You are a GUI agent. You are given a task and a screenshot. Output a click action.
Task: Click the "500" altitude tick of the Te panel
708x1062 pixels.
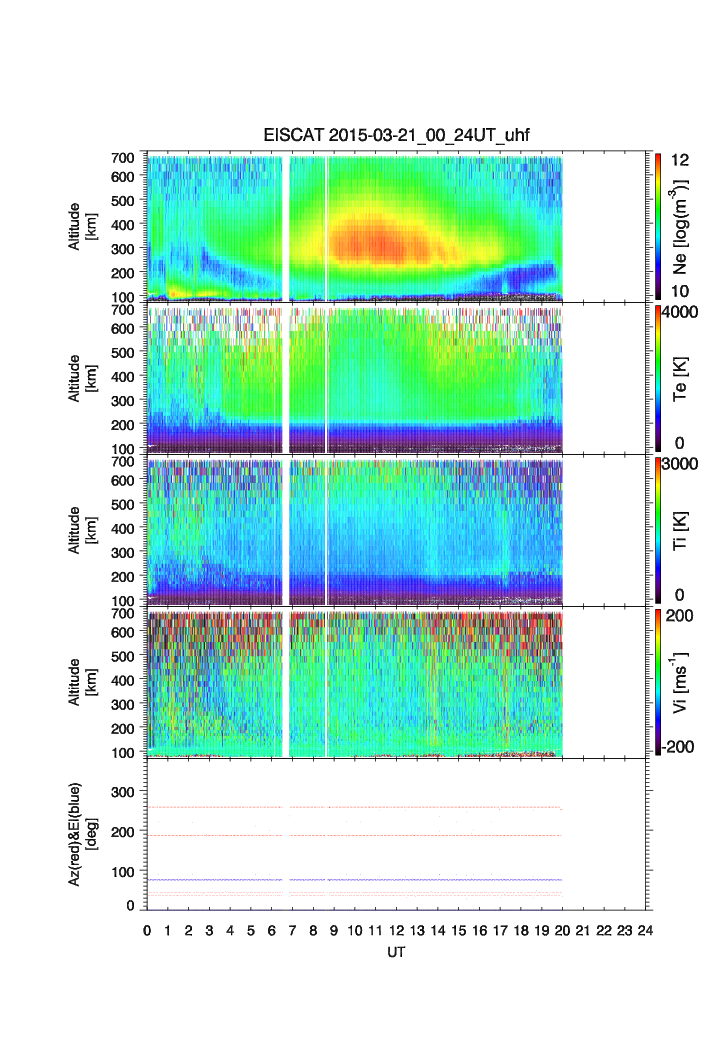pos(123,352)
